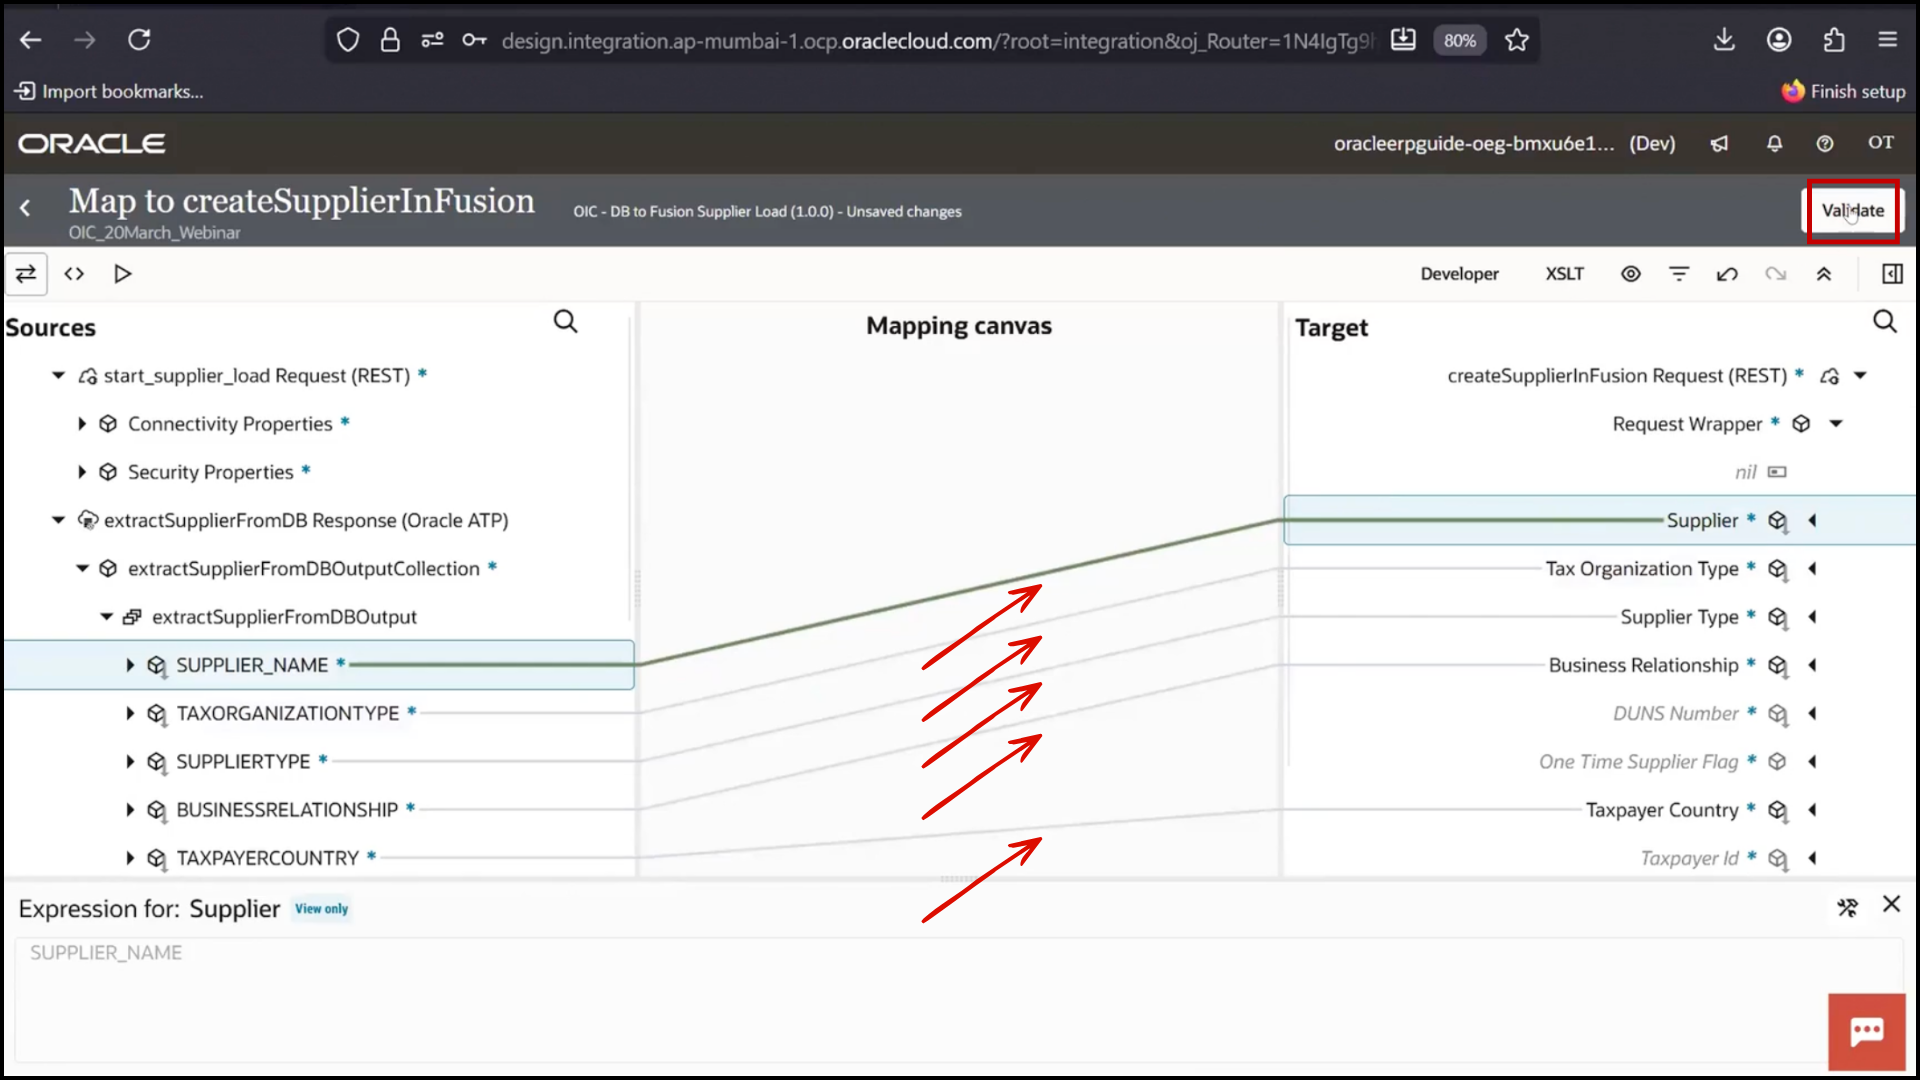This screenshot has width=1920, height=1080.
Task: Open the Filter icon in toolbar
Action: pos(1679,274)
